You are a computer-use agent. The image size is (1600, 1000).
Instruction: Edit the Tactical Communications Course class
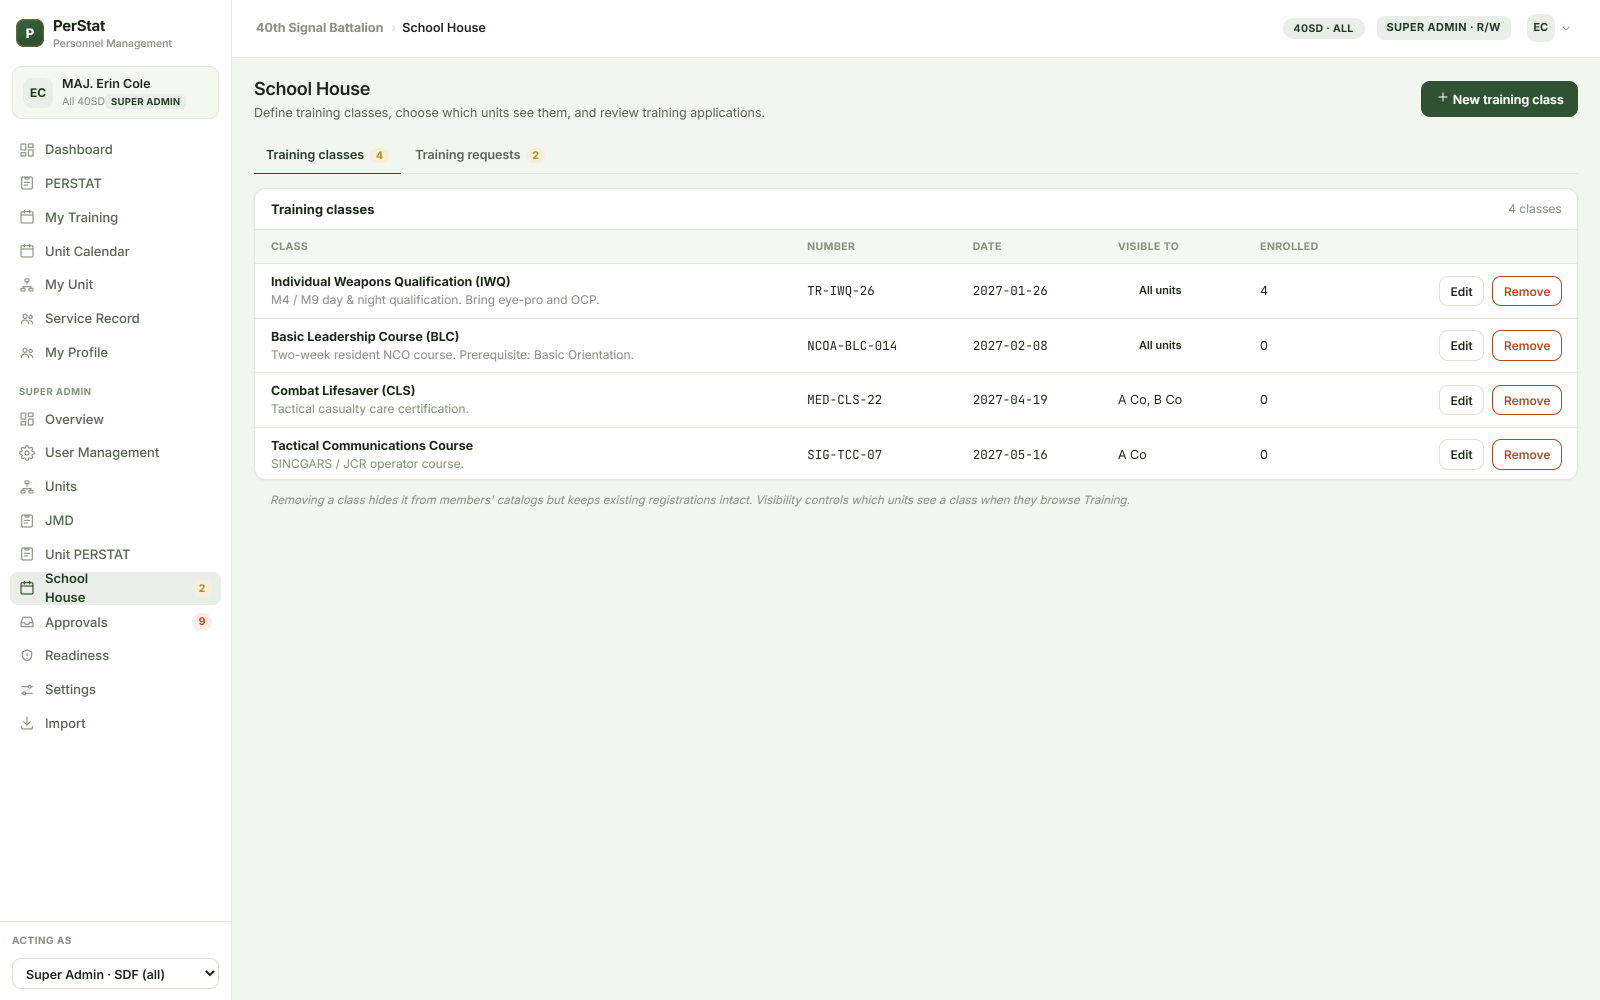1461,455
